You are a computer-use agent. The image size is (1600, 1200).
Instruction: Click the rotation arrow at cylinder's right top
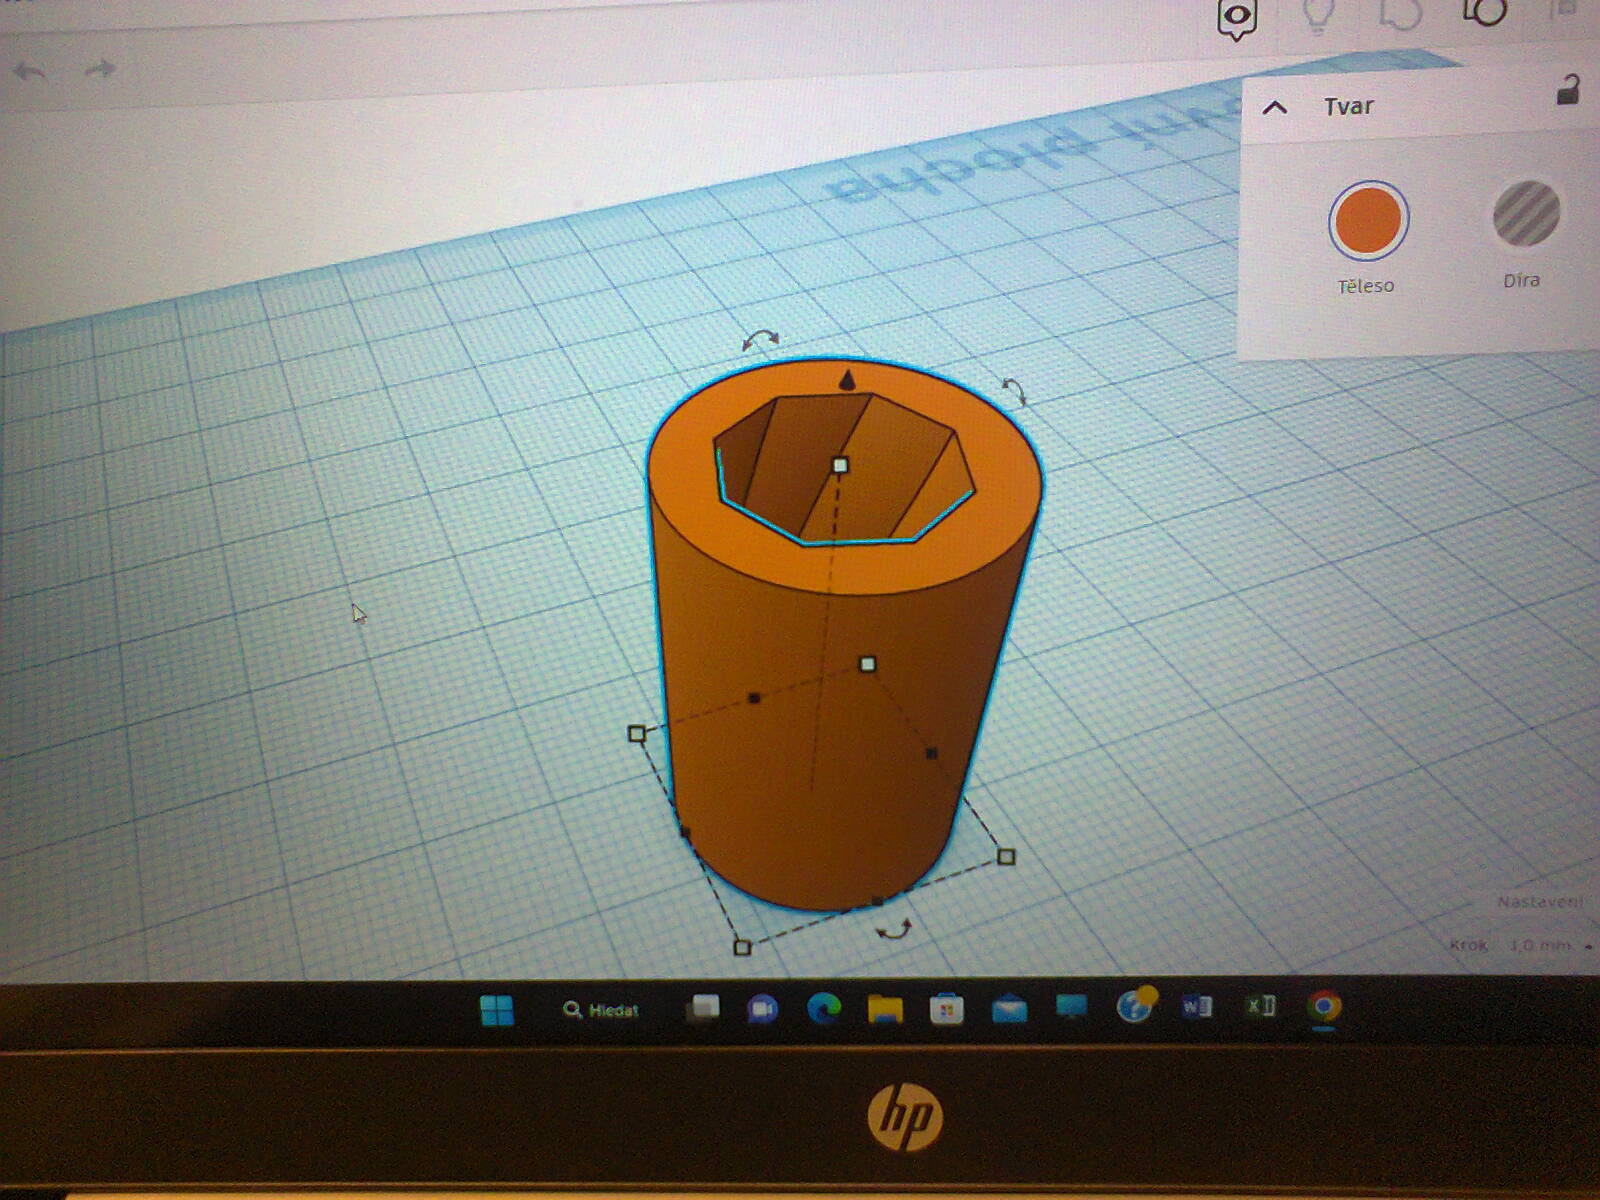[1014, 391]
